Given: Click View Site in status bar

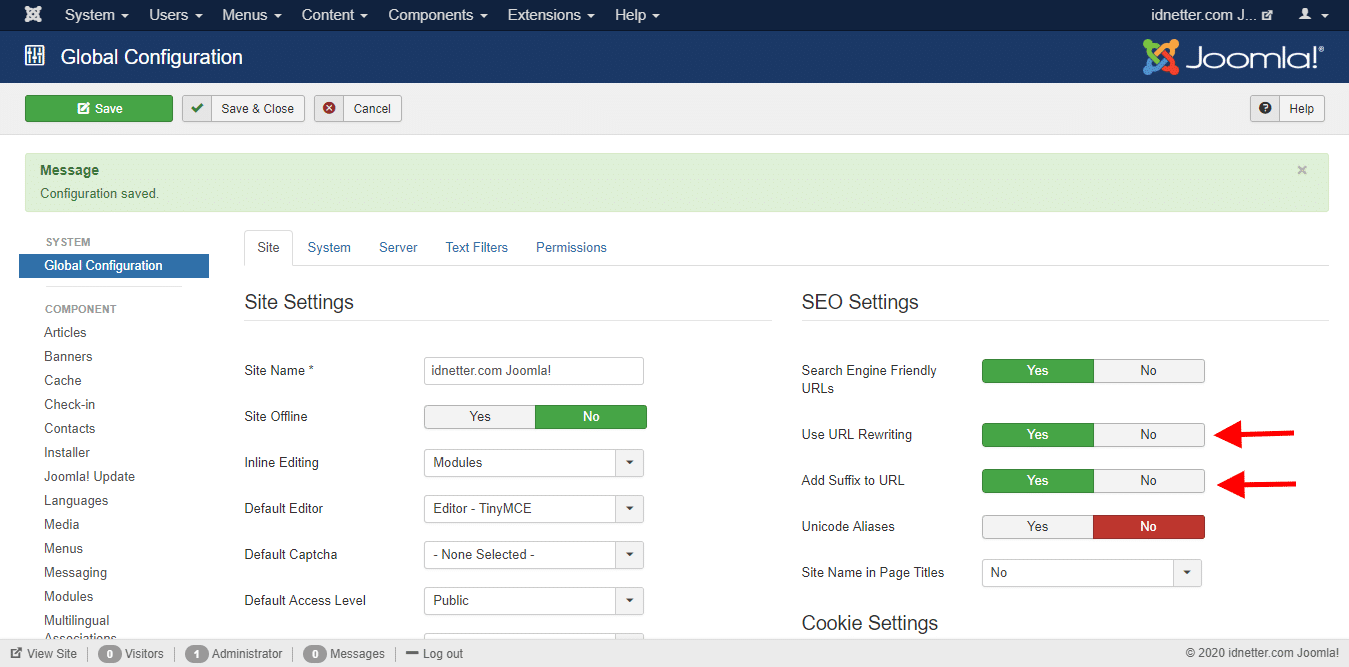Looking at the screenshot, I should click(x=44, y=654).
